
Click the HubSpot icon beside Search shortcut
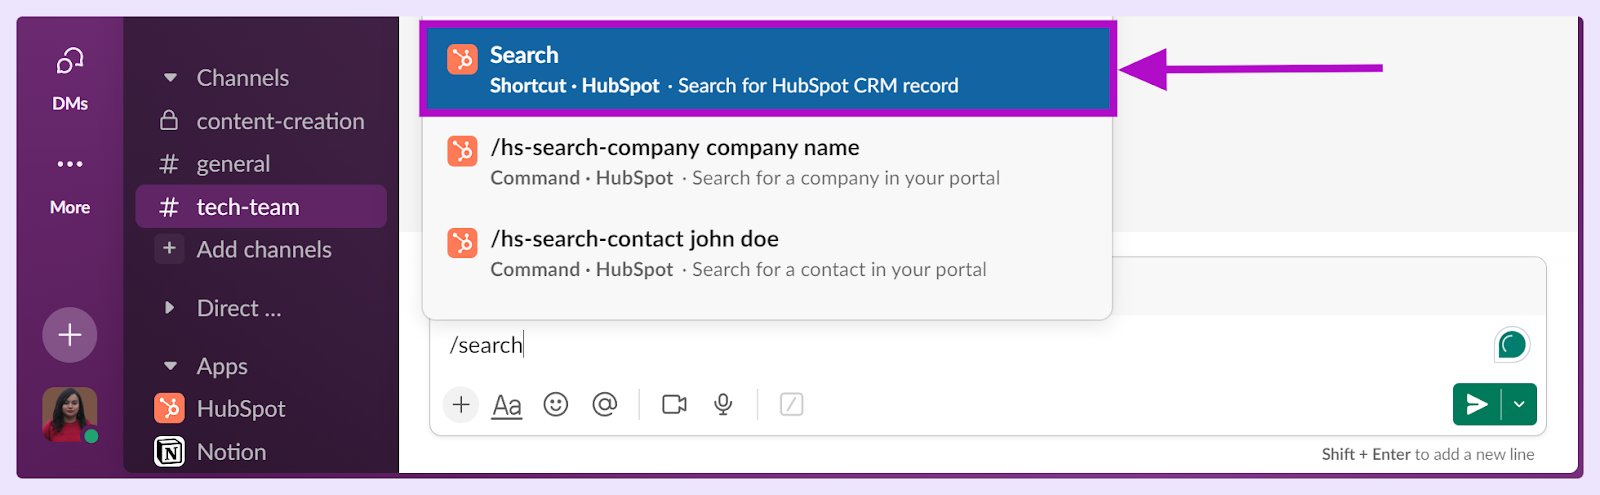(x=462, y=59)
